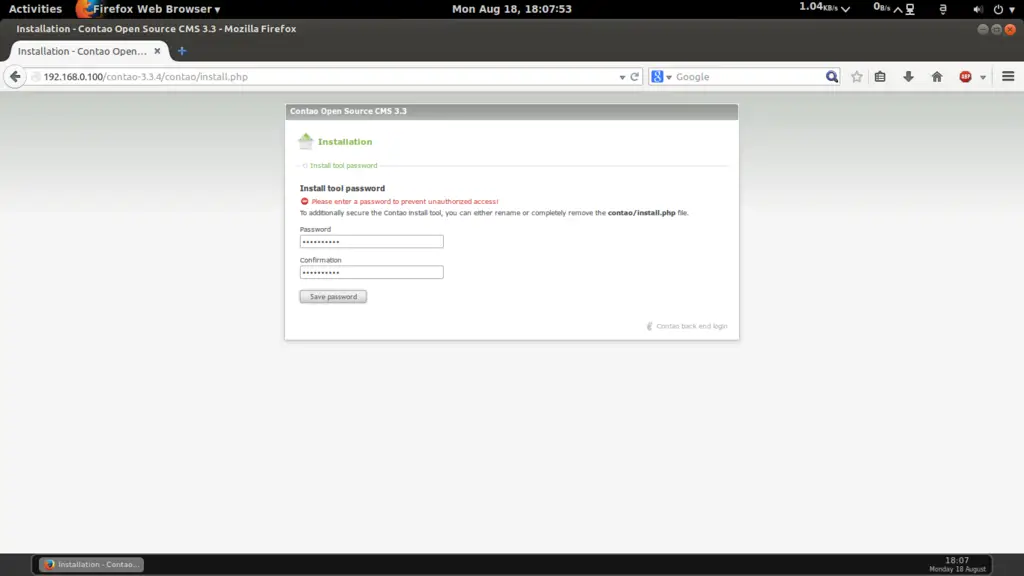Open the volume speaker indicator

coord(978,9)
